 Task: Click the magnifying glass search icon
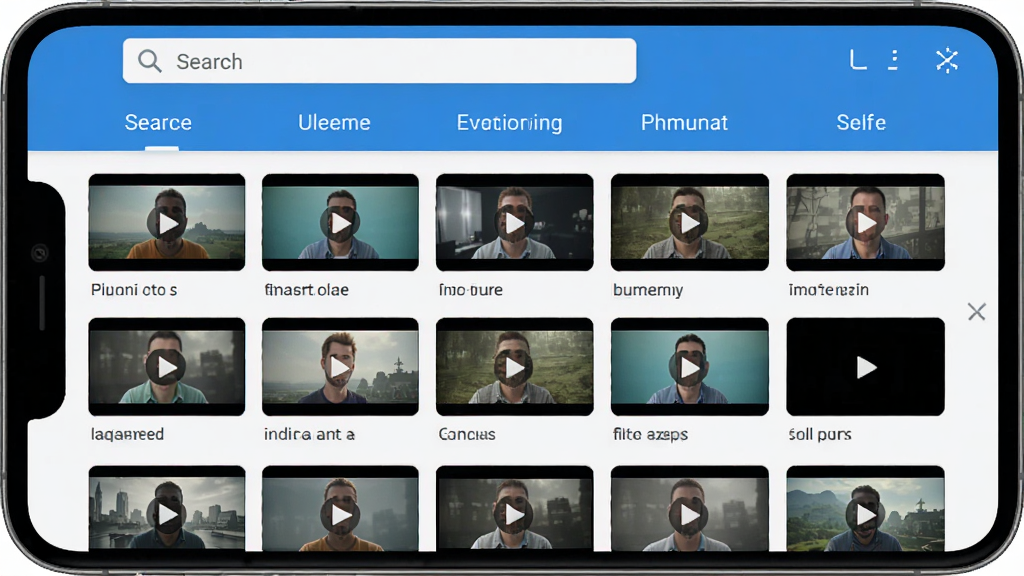(150, 61)
